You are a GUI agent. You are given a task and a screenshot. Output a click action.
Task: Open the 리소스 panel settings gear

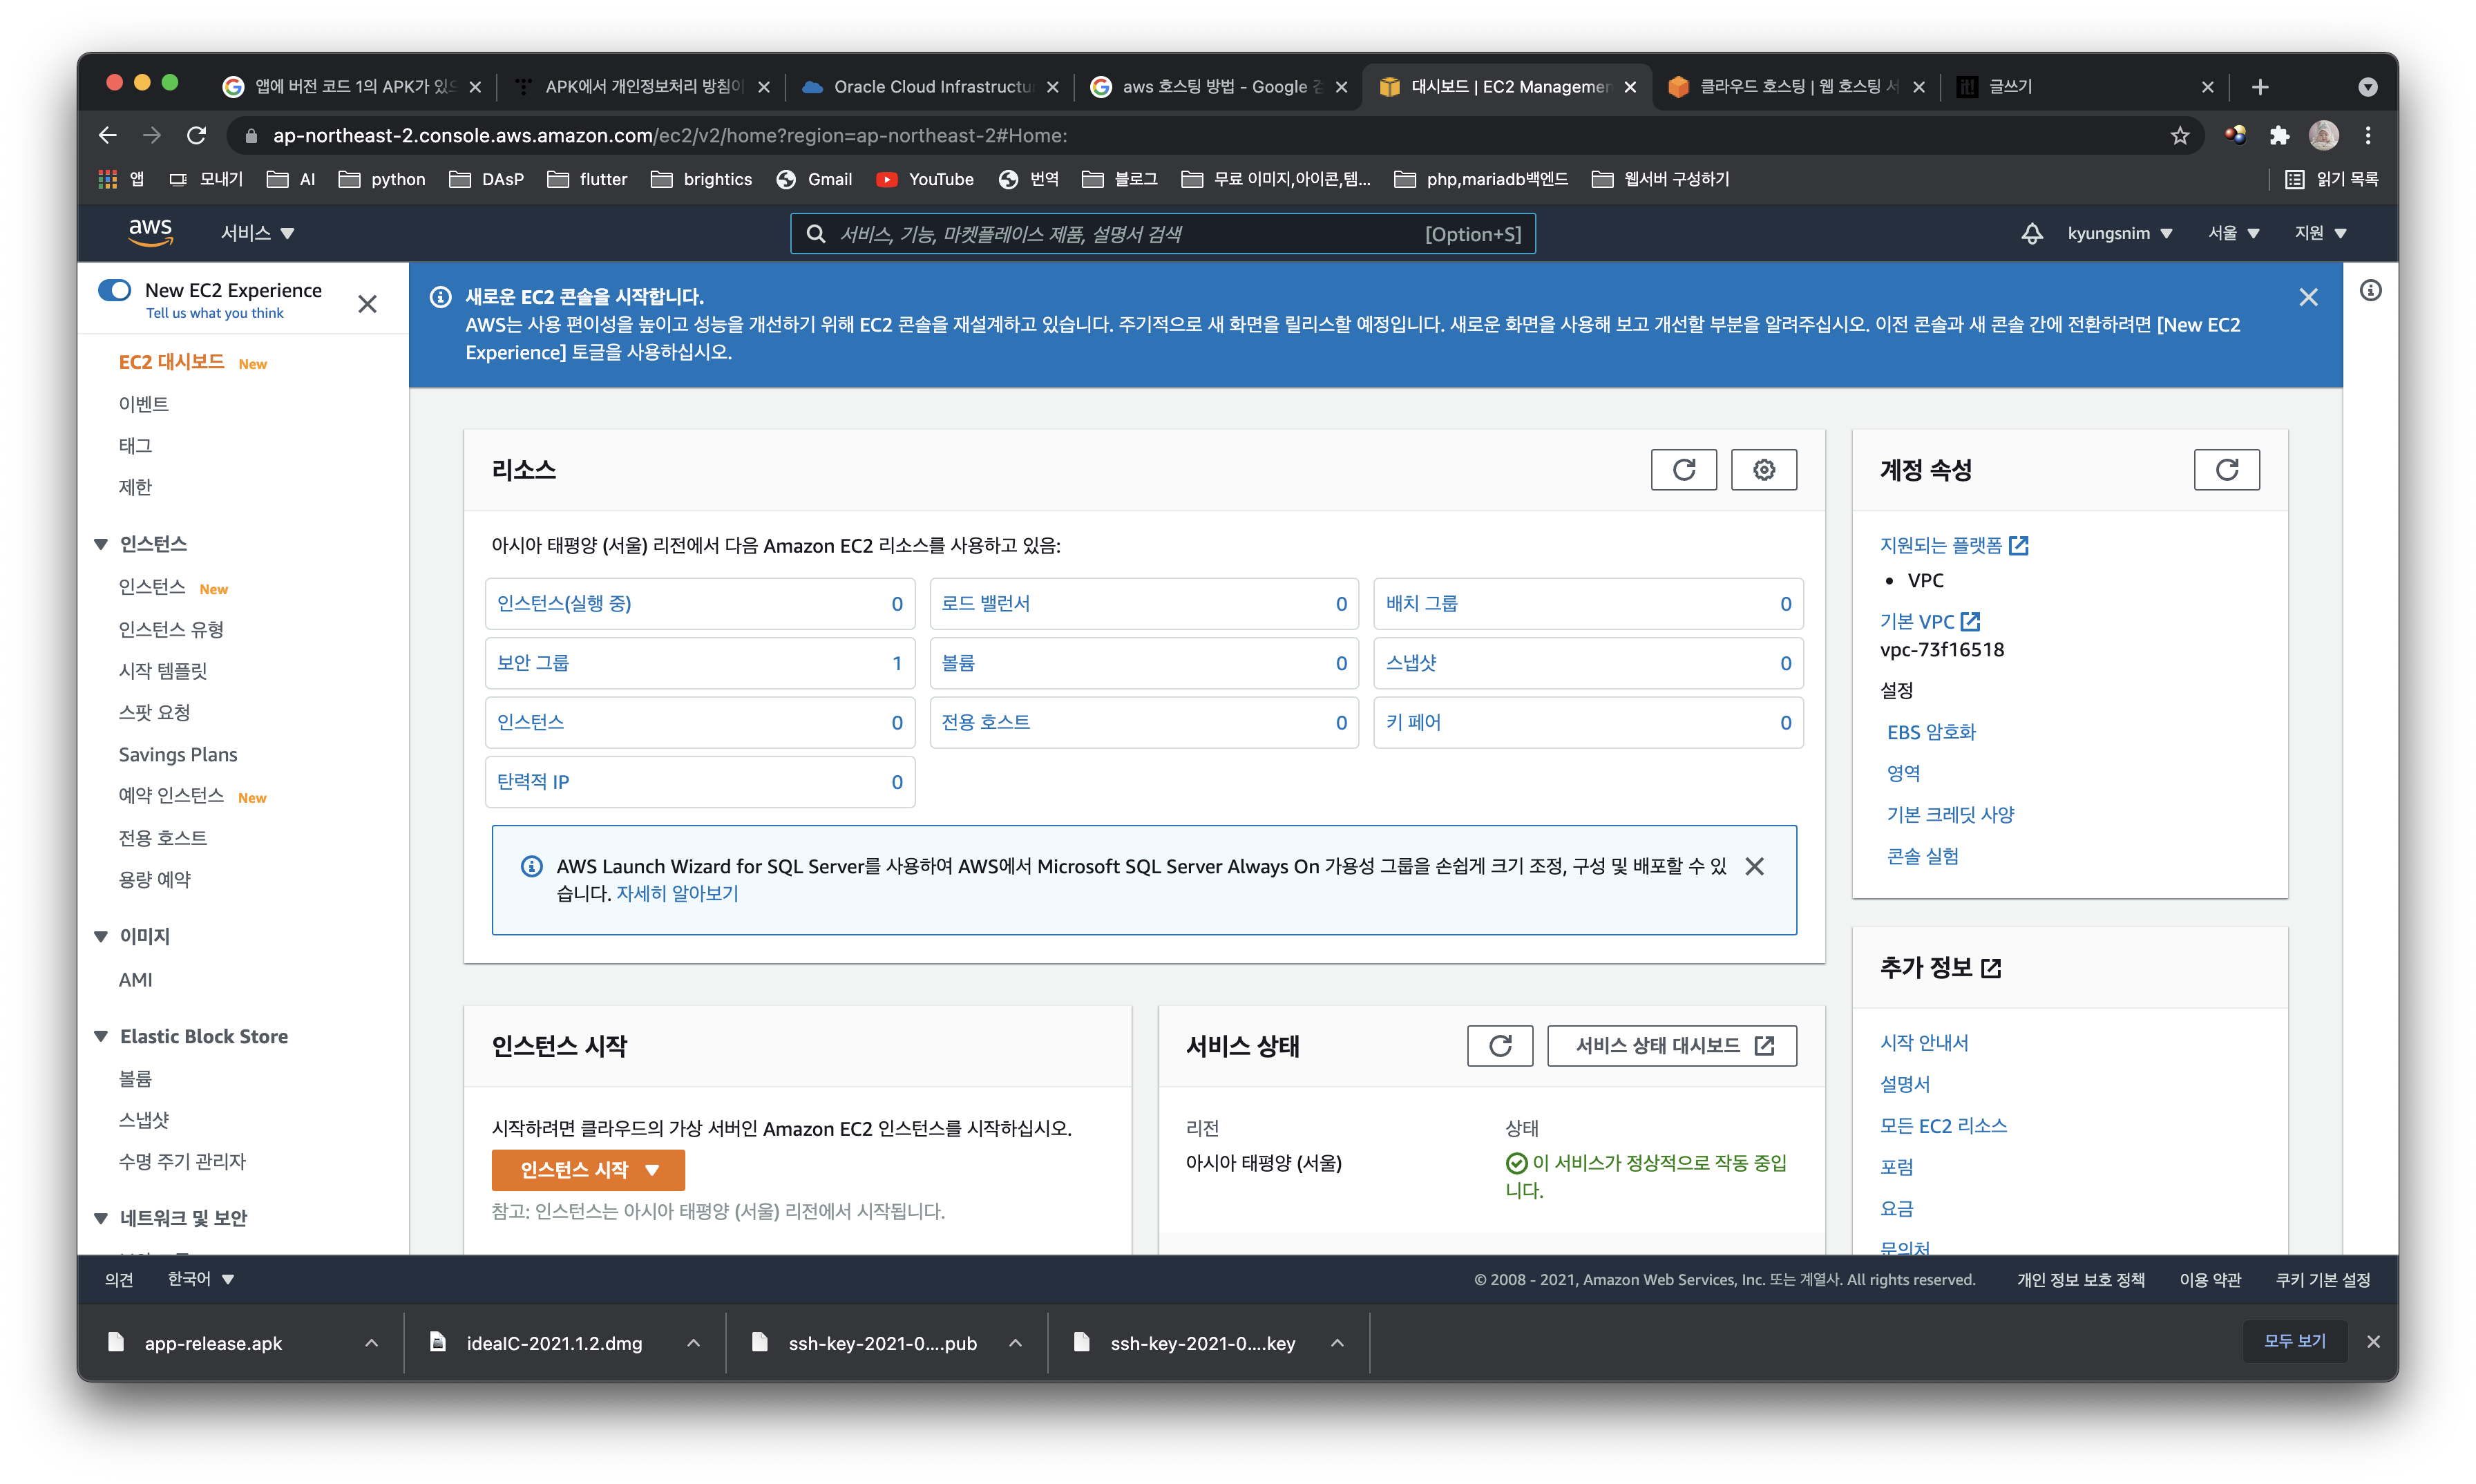point(1763,470)
